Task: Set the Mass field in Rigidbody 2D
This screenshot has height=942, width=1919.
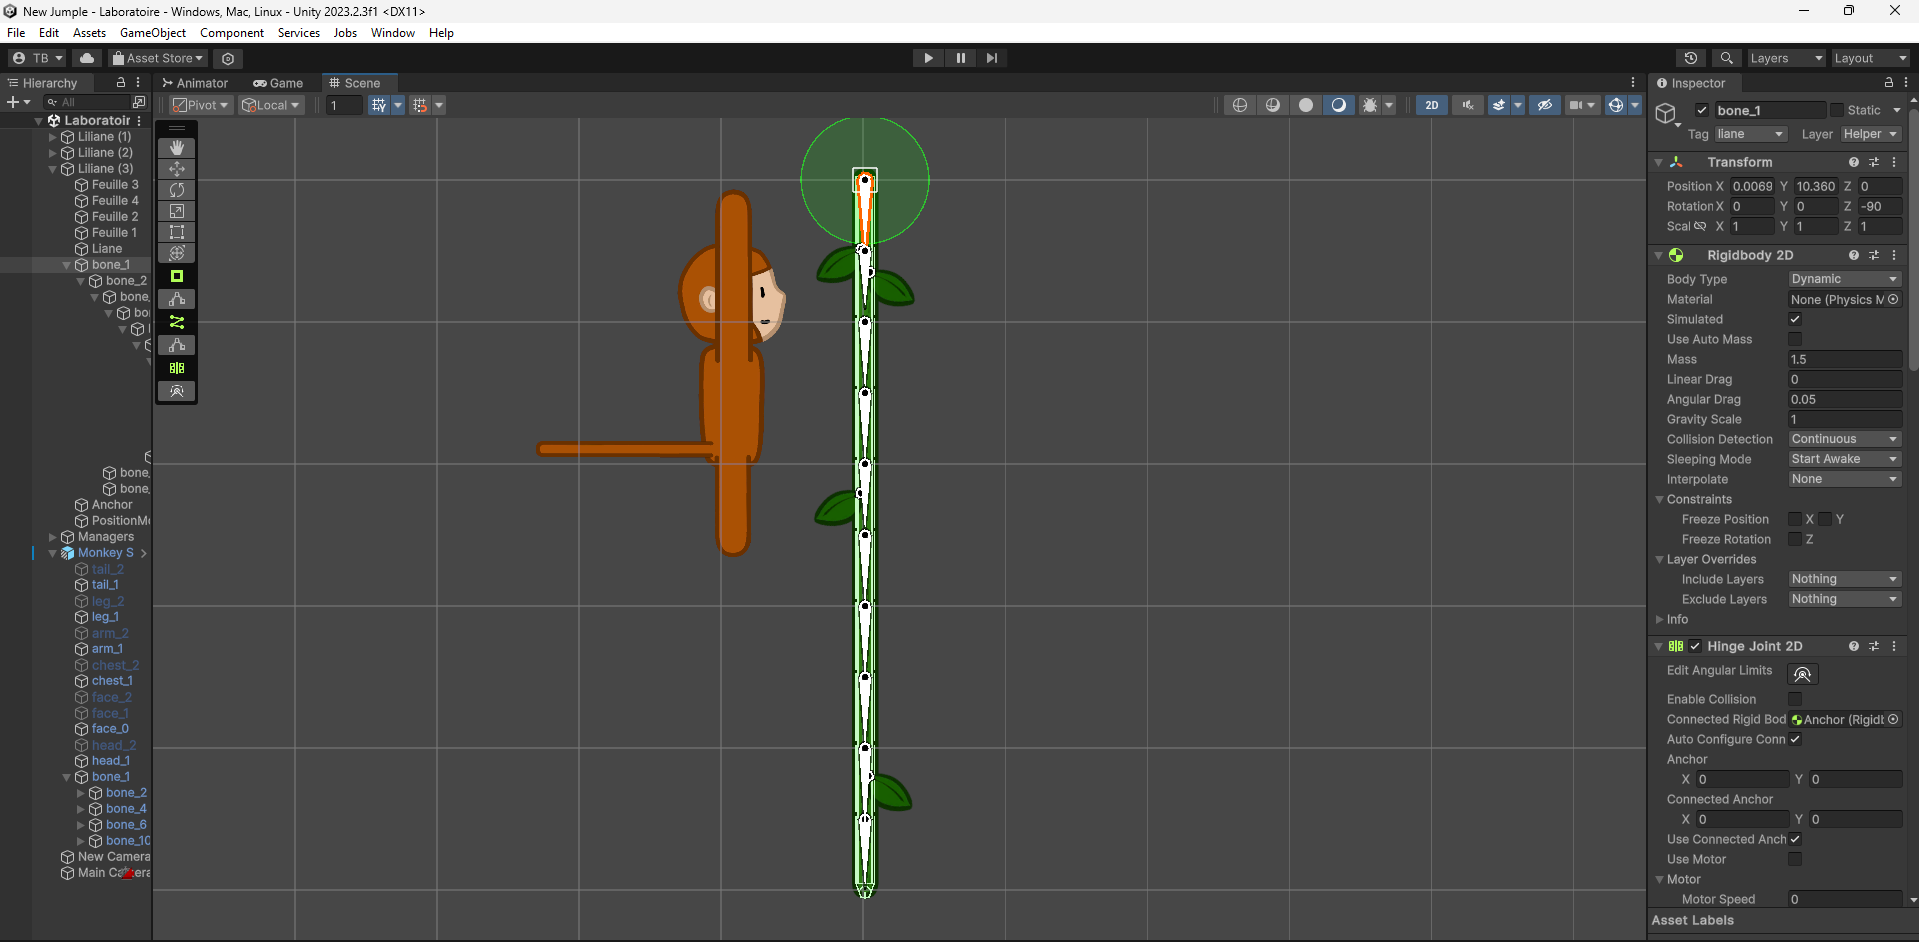Action: point(1843,359)
